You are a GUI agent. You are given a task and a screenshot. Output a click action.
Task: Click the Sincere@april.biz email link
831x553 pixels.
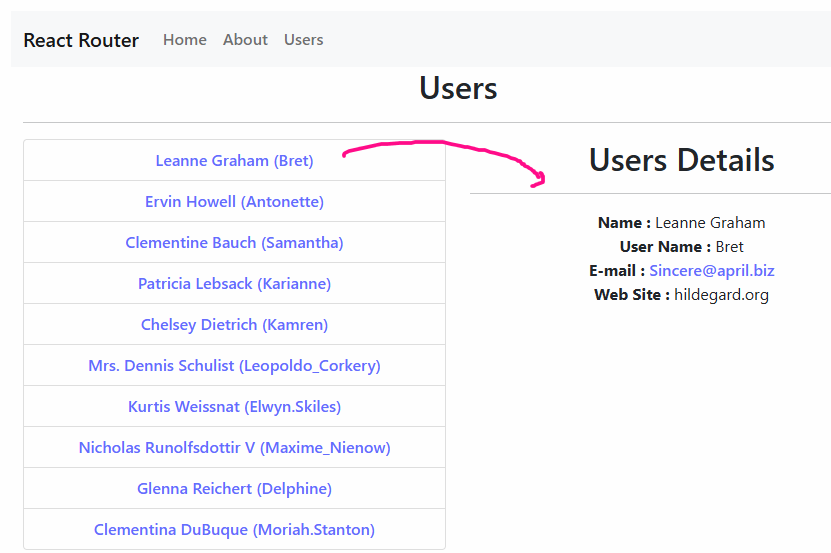(711, 271)
